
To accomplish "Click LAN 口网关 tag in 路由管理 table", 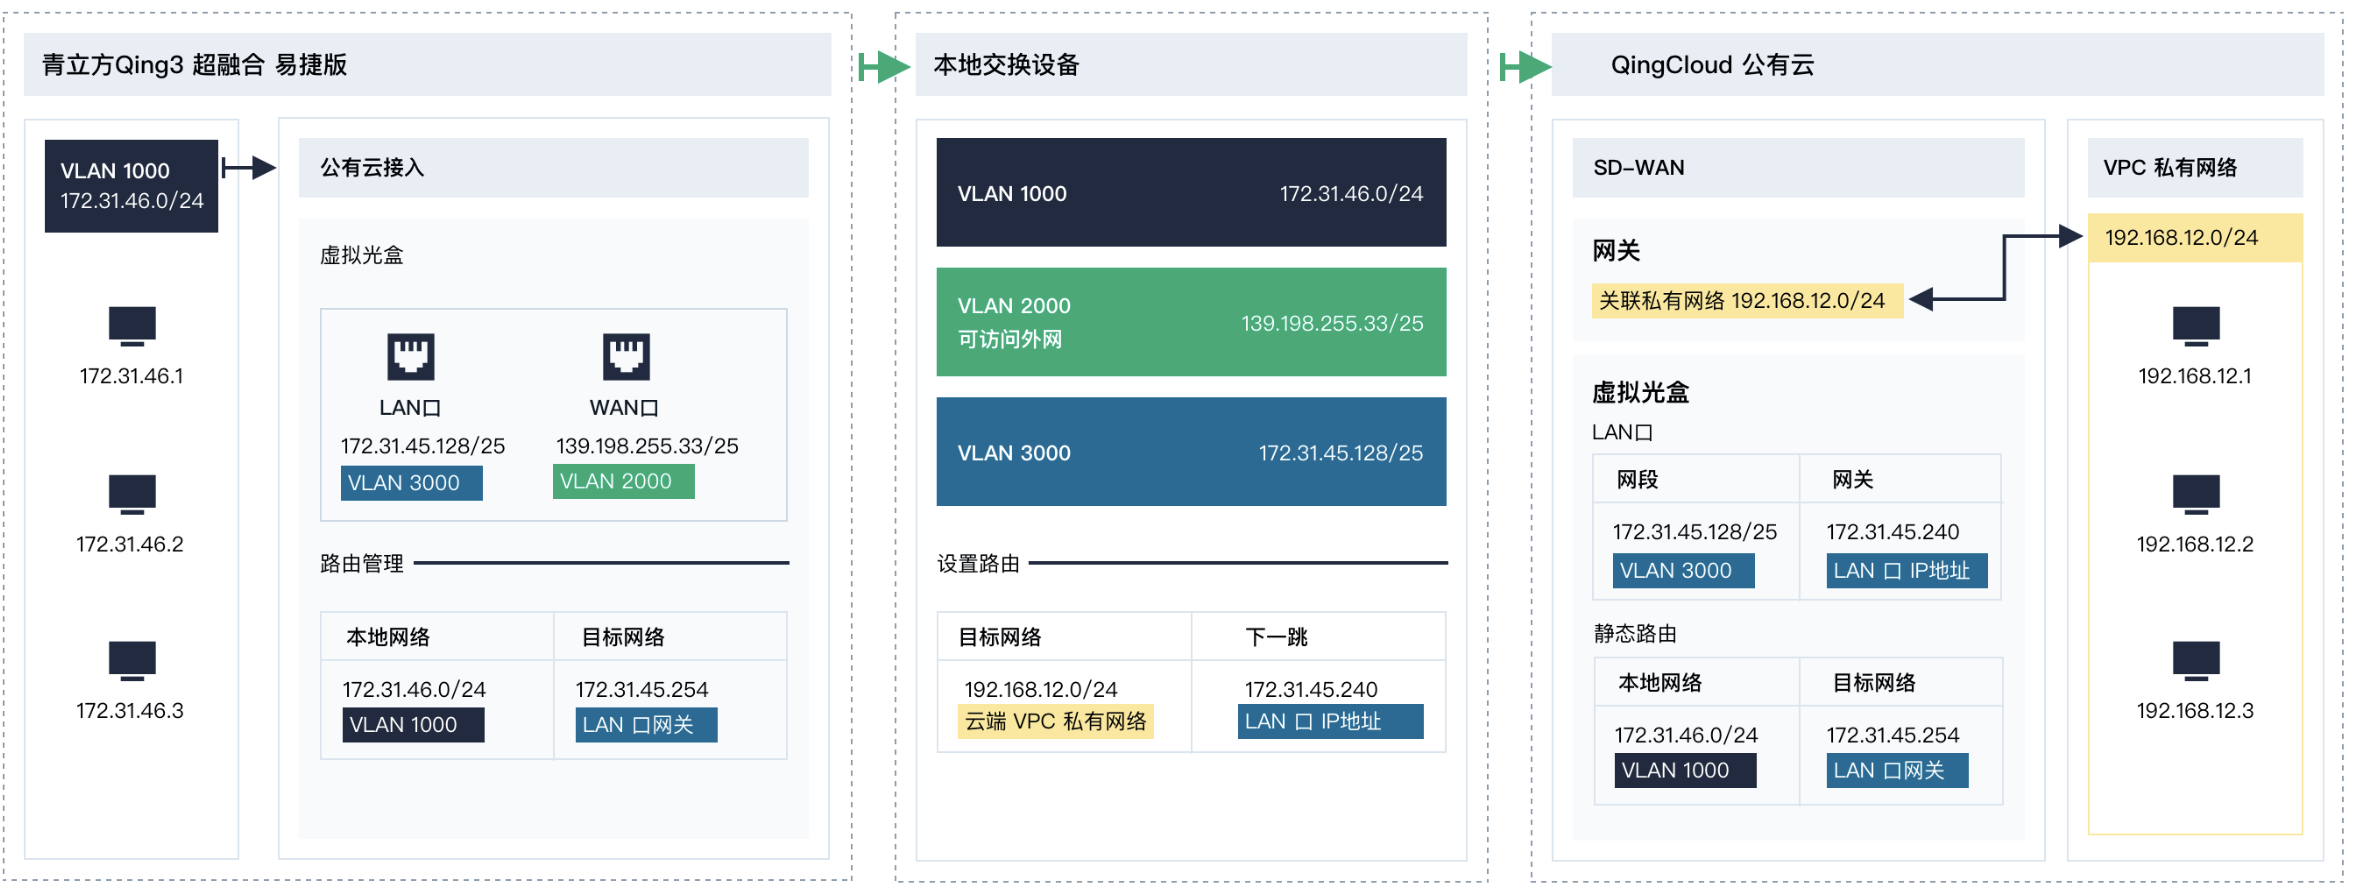I will 646,725.
